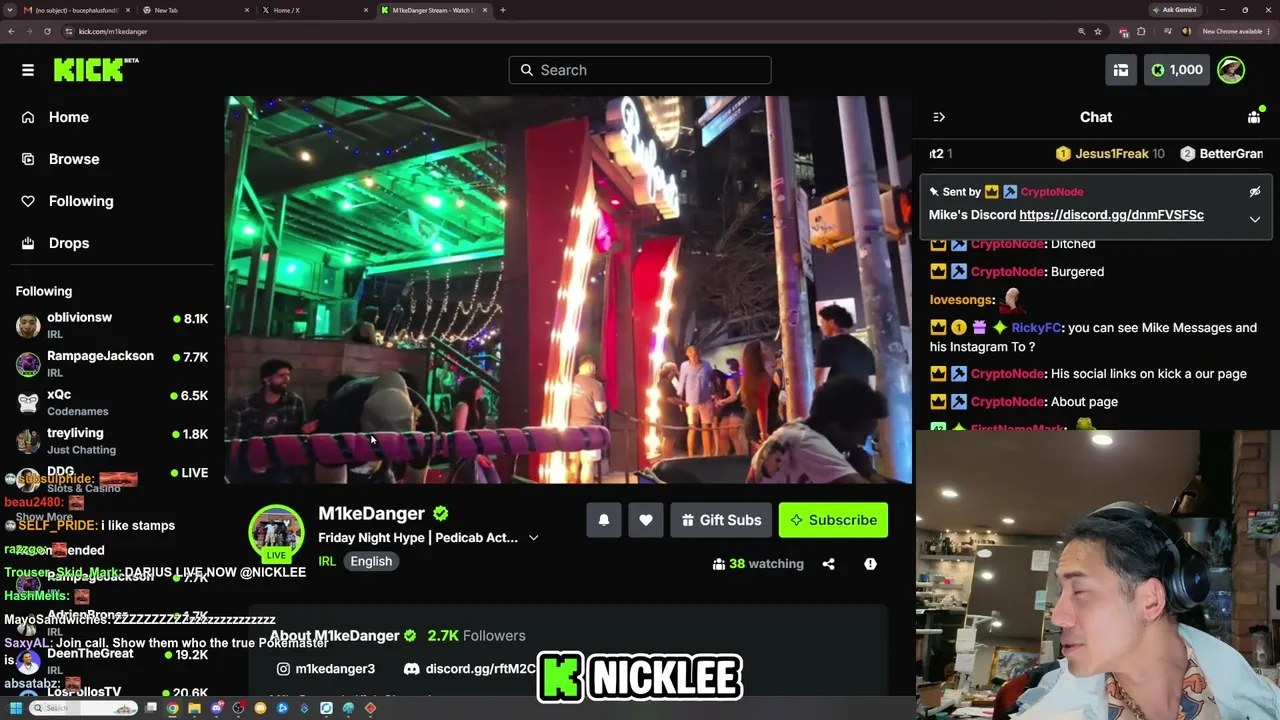Screen dimensions: 1280x720
Task: Open the user profile avatar menu
Action: pyautogui.click(x=1231, y=70)
